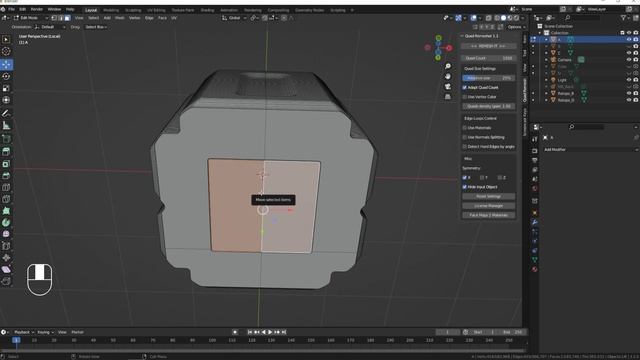Select the Move tool
Screen dimensions: 640x360
tap(6, 64)
